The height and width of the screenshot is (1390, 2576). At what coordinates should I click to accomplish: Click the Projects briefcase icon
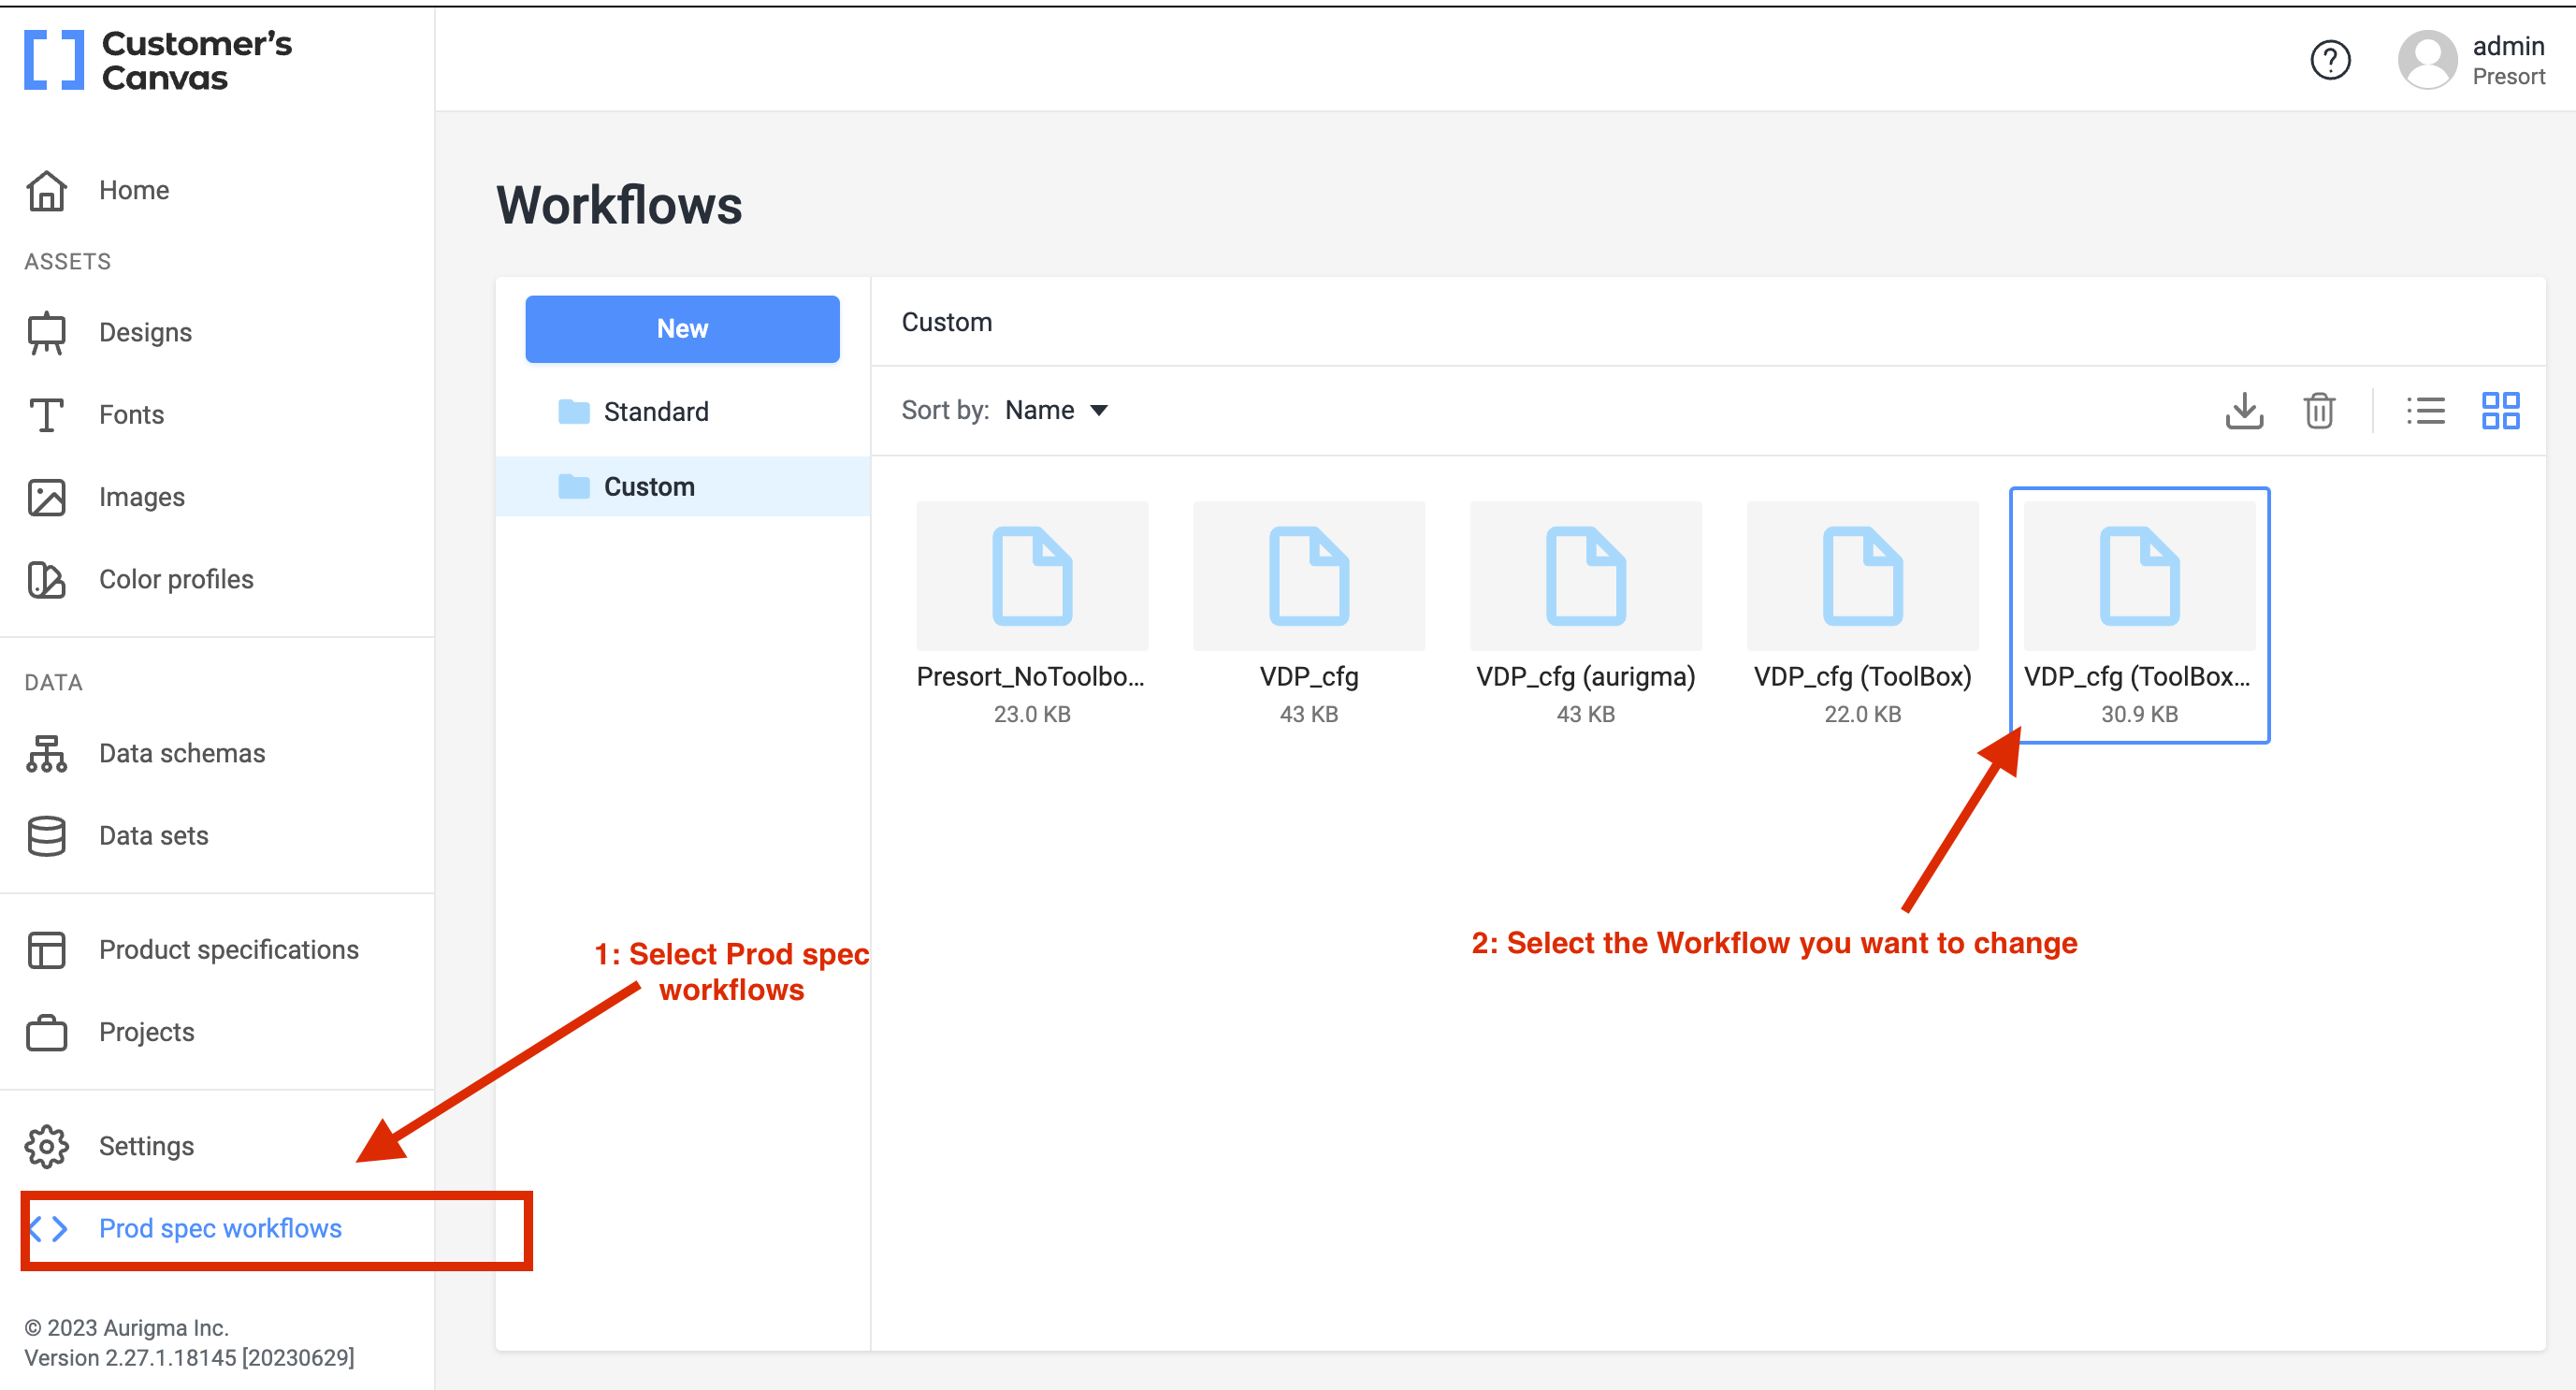pos(46,1032)
